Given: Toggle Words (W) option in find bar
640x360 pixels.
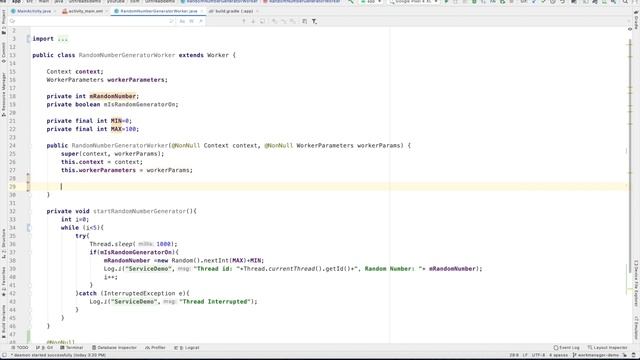Looking at the screenshot, I should [191, 21].
